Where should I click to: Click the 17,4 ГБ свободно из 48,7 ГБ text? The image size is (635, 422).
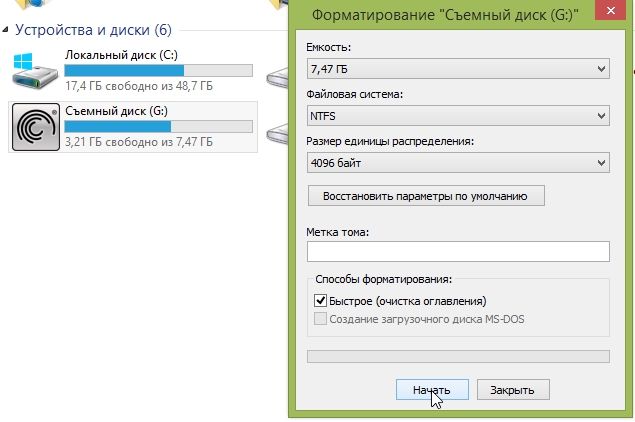pos(139,86)
